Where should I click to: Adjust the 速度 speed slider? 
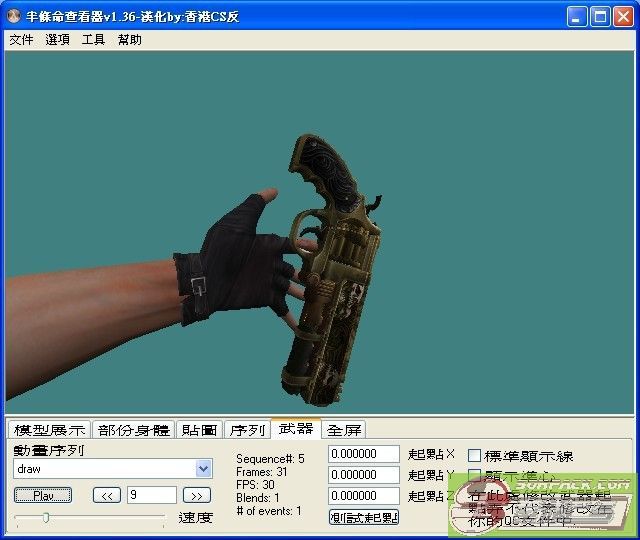click(x=45, y=517)
